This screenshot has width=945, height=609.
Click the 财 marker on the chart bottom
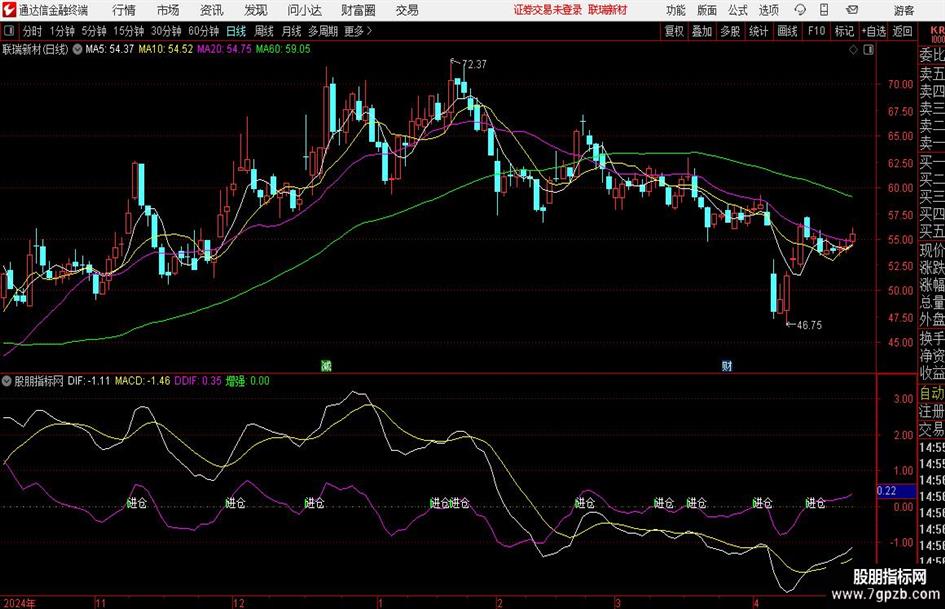[727, 365]
